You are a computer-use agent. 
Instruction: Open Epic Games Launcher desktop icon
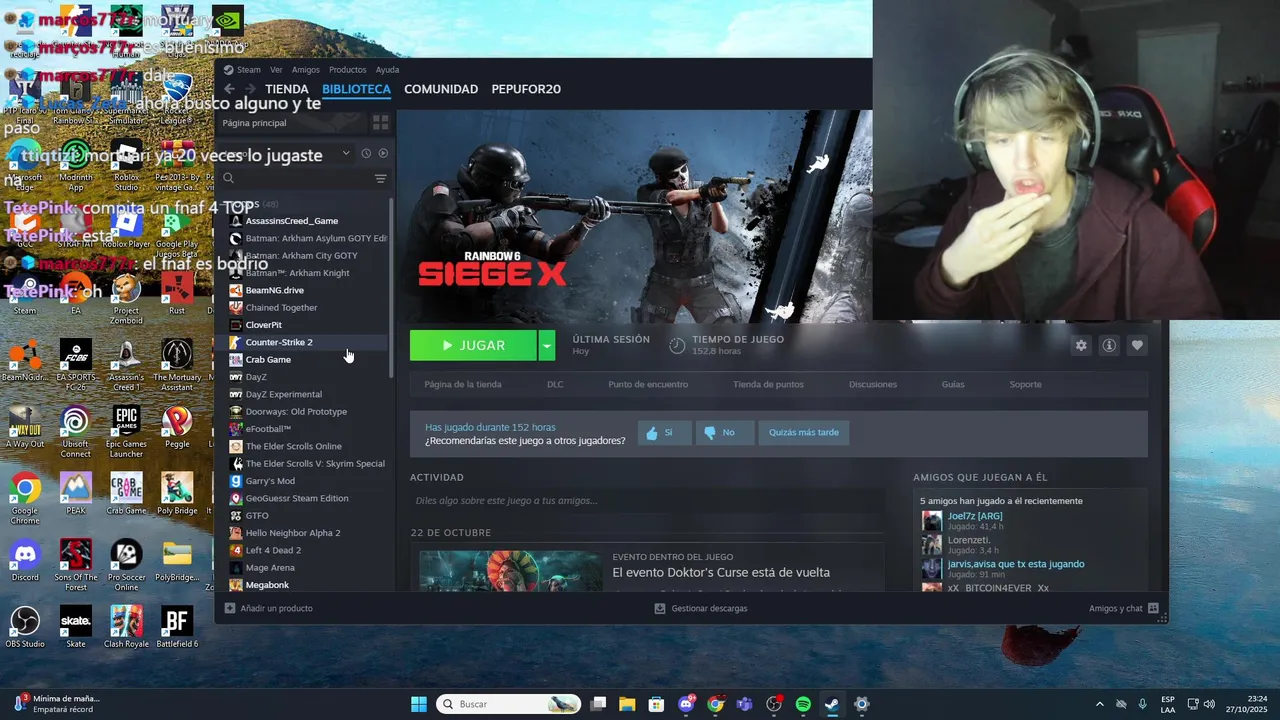(x=126, y=431)
